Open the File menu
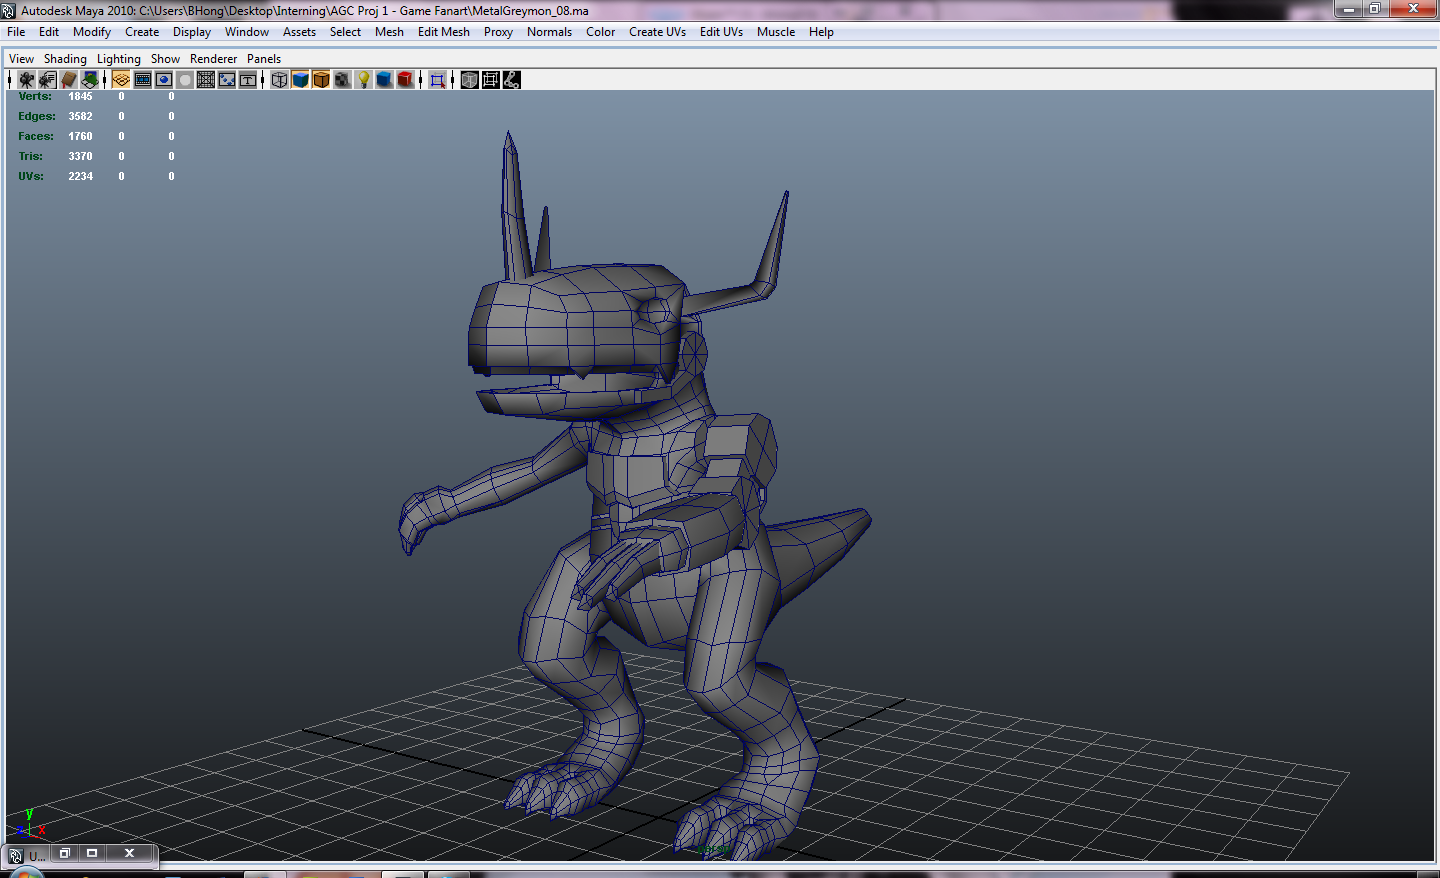 [16, 32]
